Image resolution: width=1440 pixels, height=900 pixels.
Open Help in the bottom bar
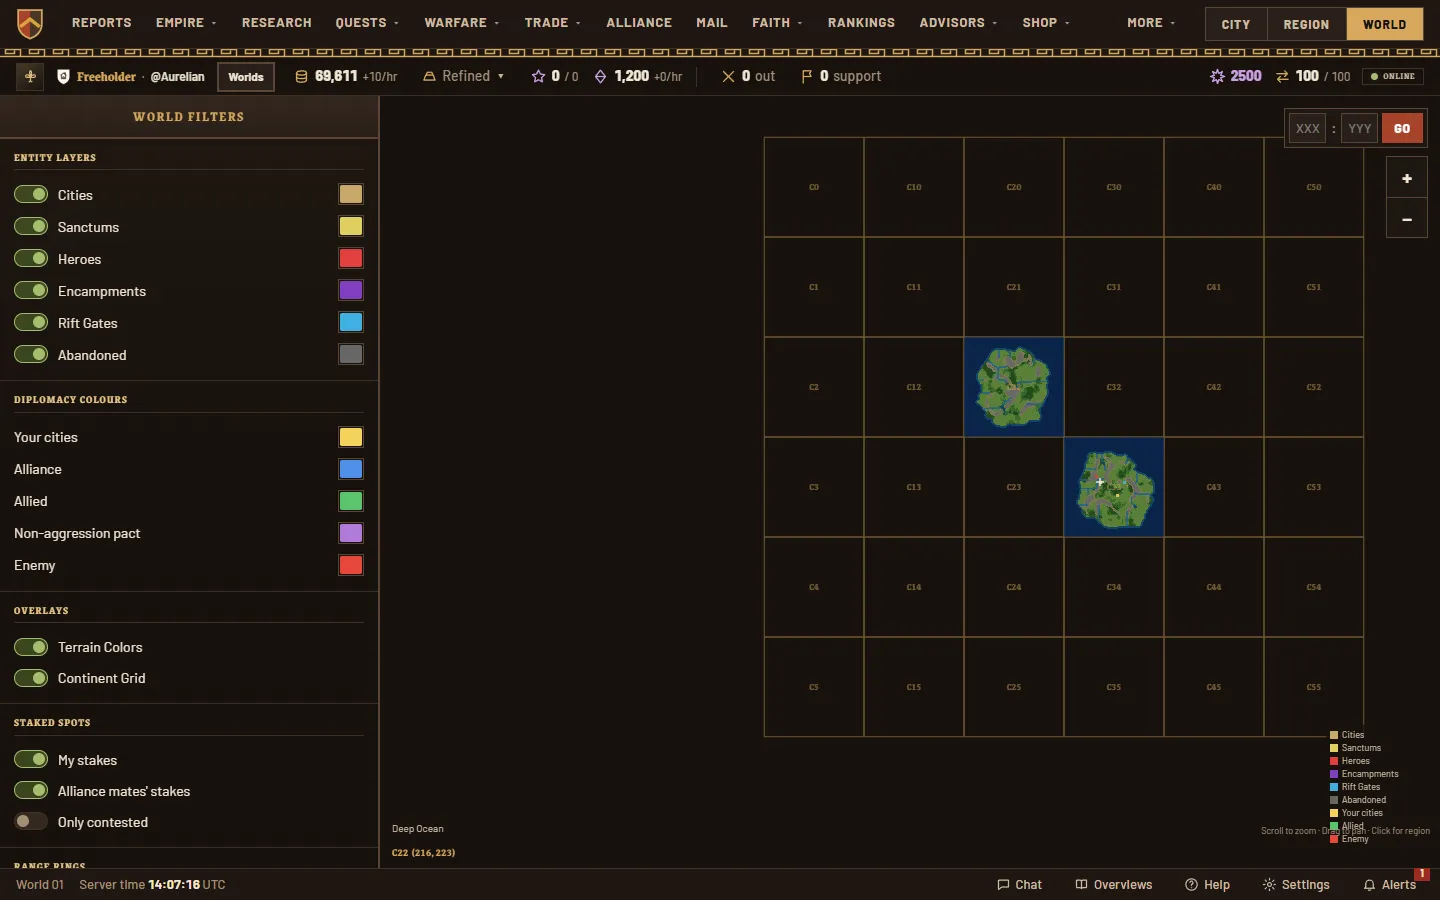(x=1207, y=884)
